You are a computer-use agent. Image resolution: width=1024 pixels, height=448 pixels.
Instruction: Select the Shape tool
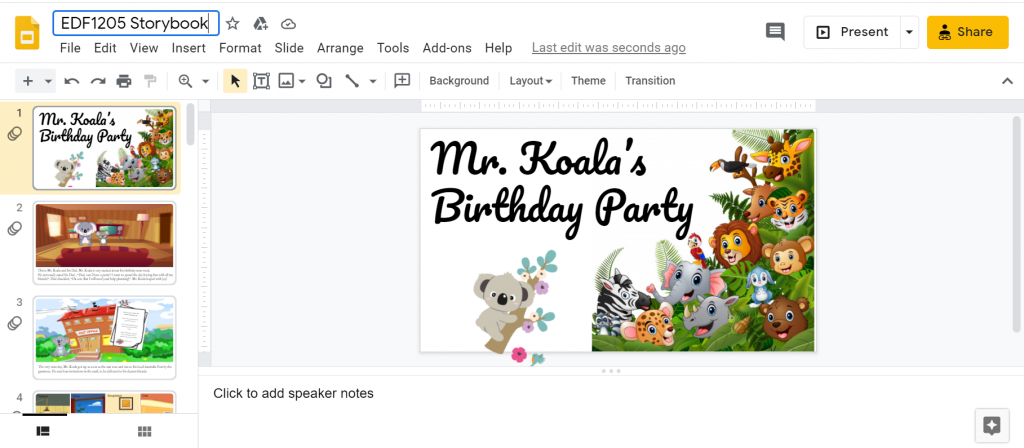click(324, 81)
